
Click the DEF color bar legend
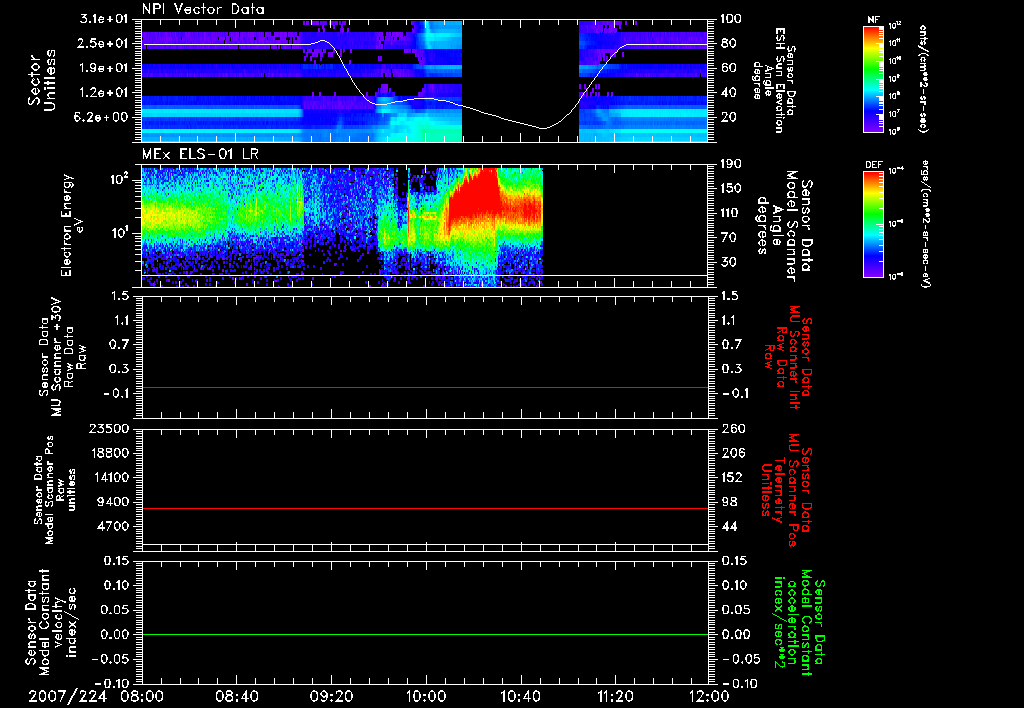point(874,224)
